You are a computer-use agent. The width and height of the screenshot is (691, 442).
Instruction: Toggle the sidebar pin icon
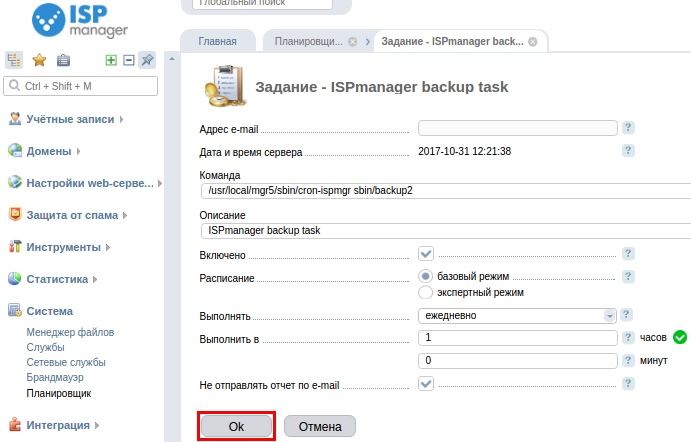coord(147,59)
